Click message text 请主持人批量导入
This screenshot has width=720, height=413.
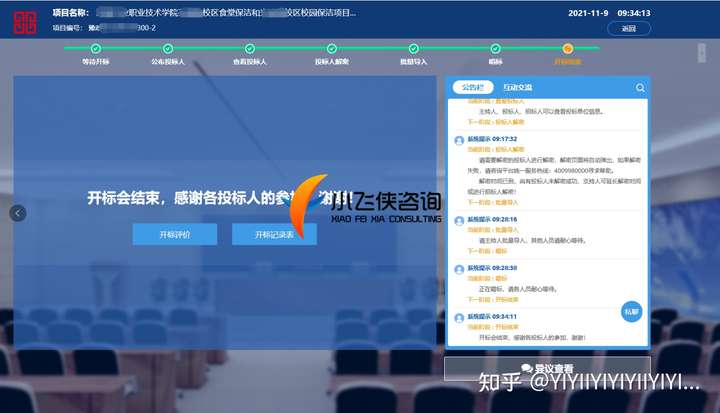533,240
